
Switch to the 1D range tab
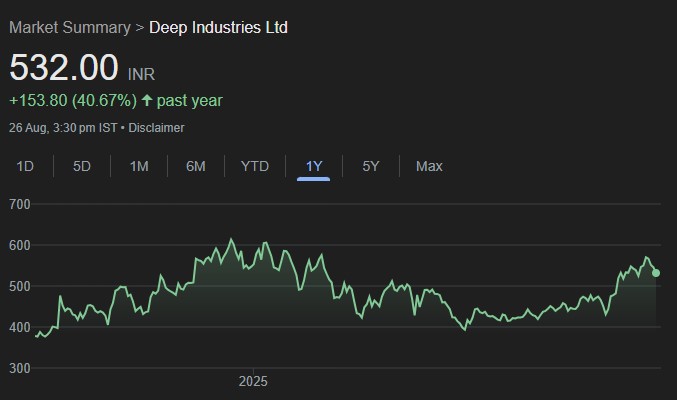(25, 166)
